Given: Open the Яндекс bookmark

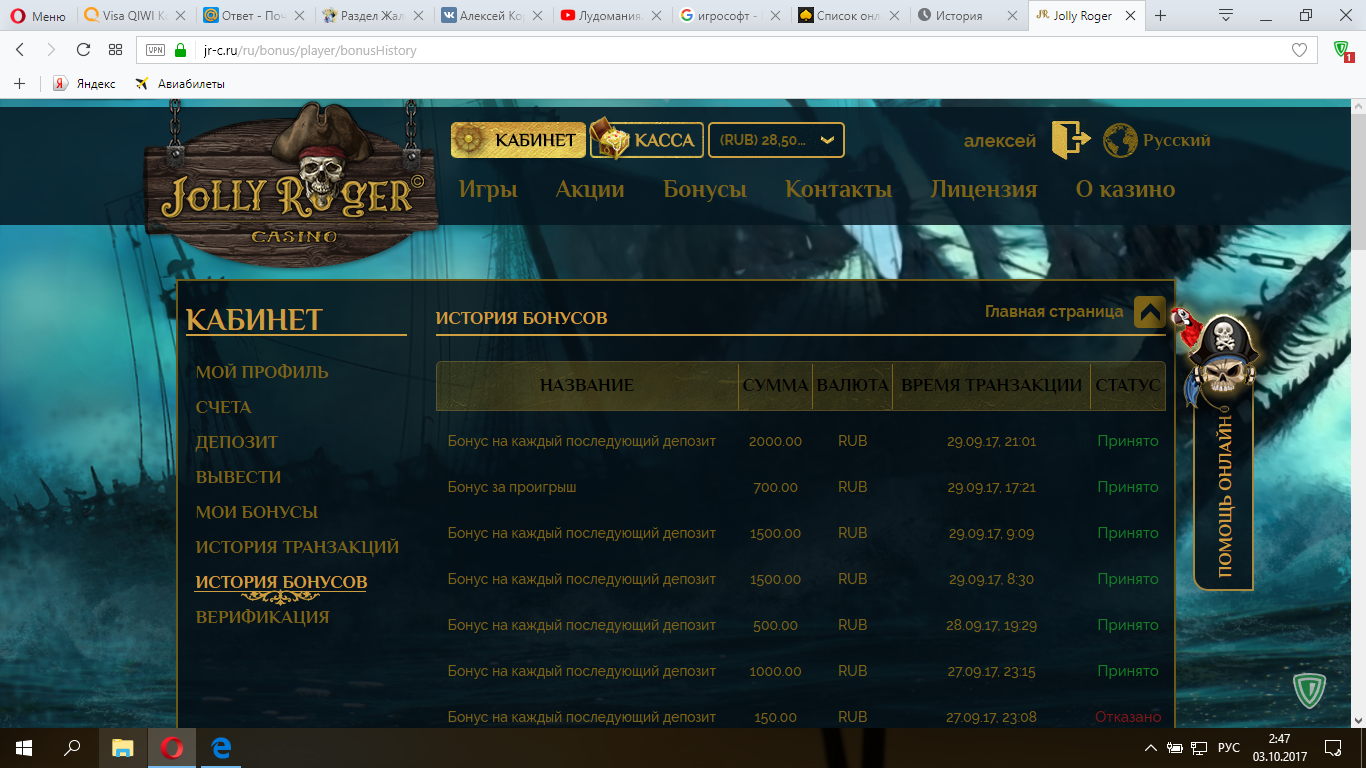Looking at the screenshot, I should (x=85, y=84).
